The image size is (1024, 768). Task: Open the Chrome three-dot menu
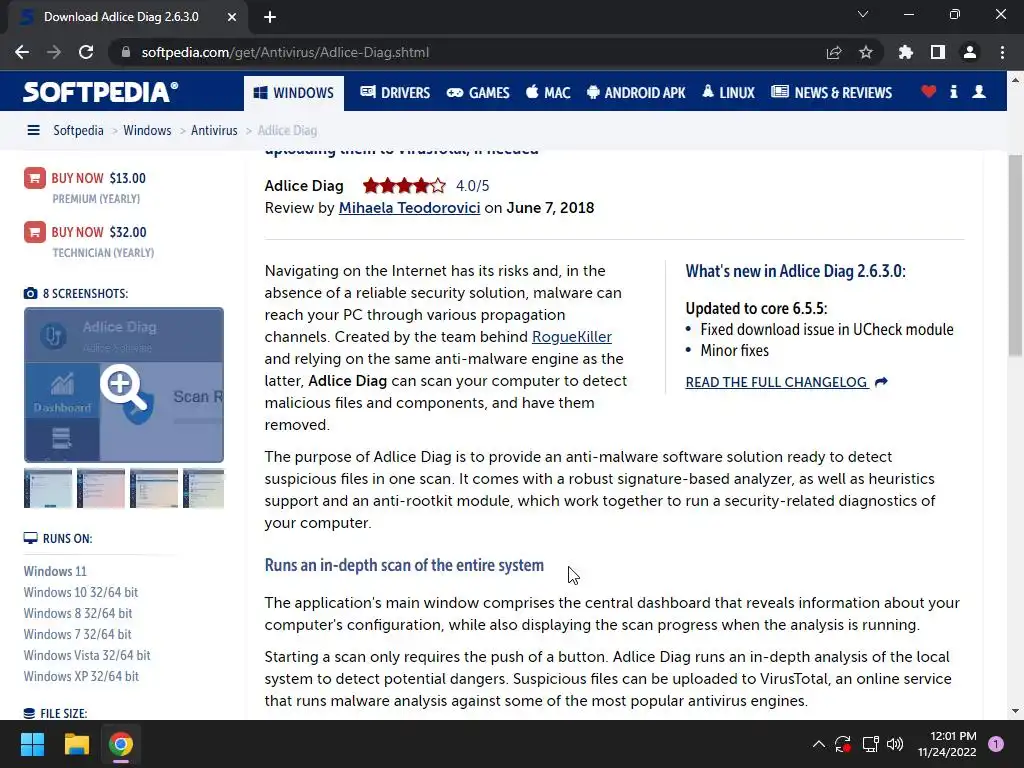1002,52
